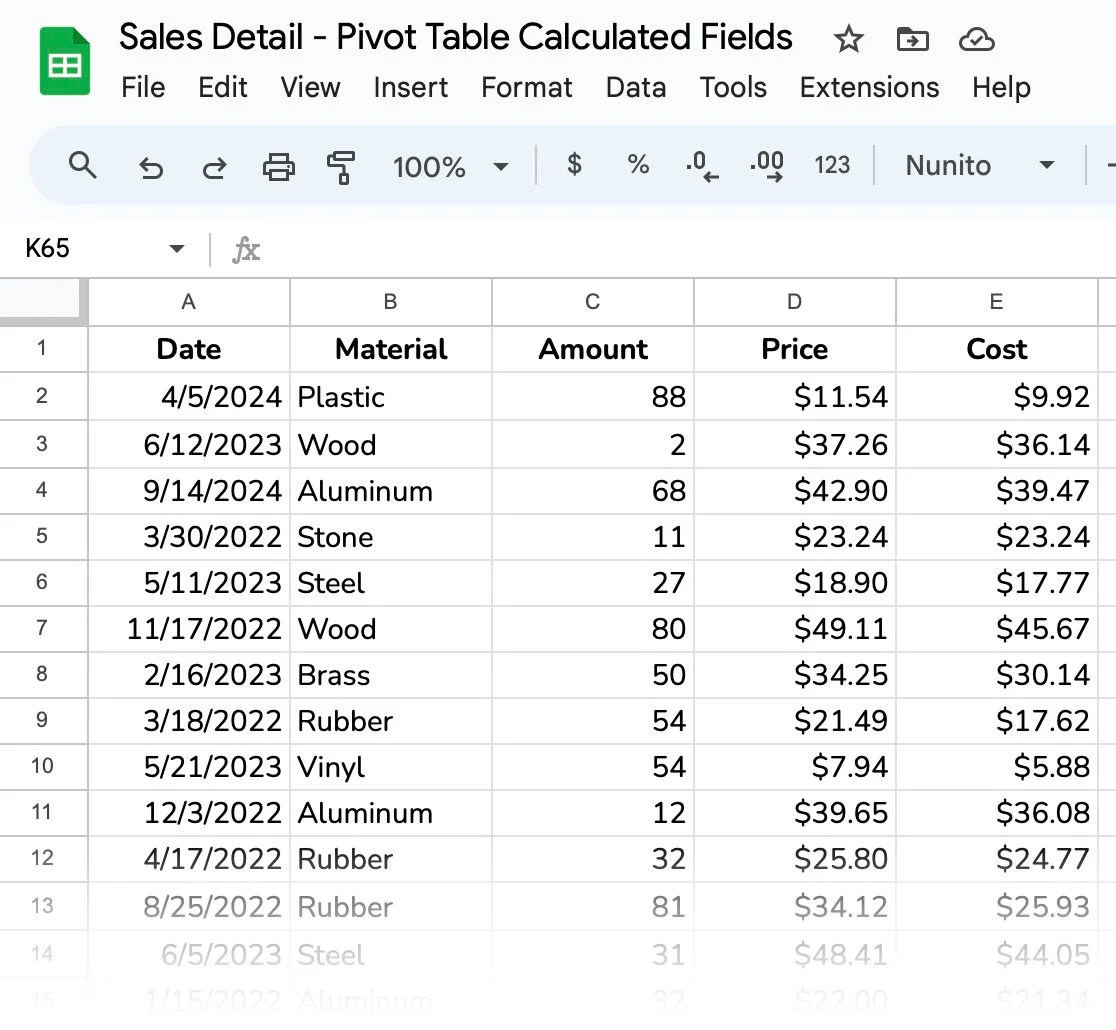Increase decimal places
Viewport: 1116px width, 1030px height.
pos(767,166)
